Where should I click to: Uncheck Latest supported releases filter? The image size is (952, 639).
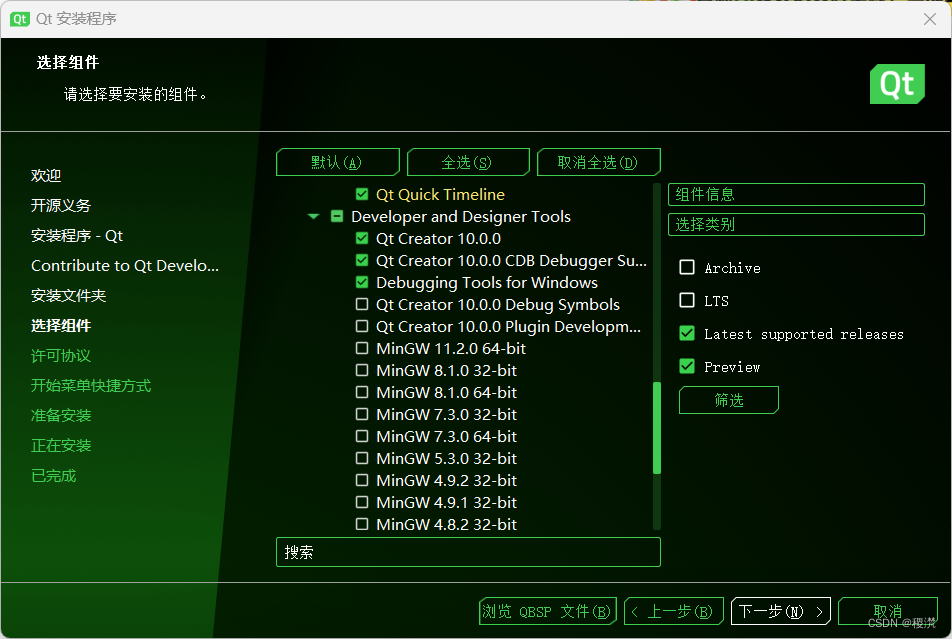point(687,333)
